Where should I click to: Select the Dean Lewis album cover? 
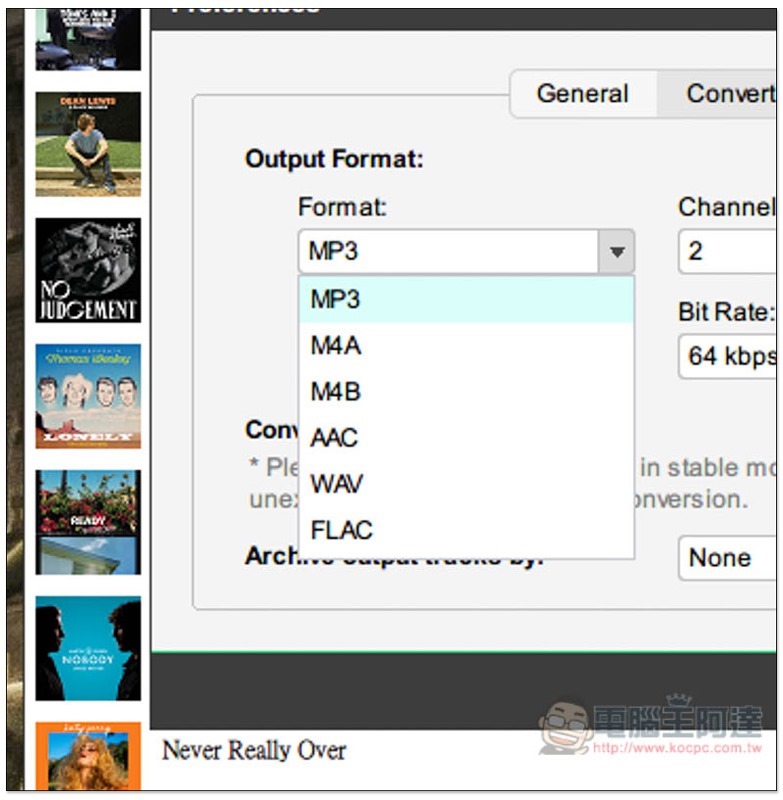(88, 144)
